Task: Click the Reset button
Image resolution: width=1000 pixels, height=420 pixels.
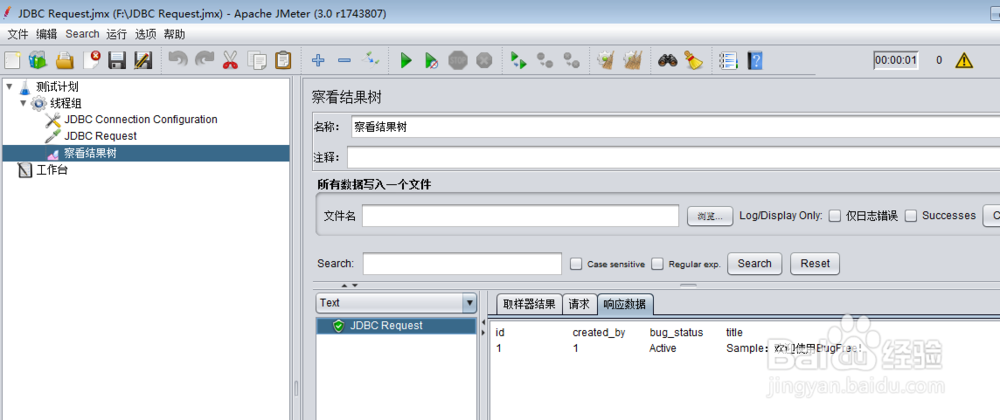Action: pyautogui.click(x=815, y=263)
